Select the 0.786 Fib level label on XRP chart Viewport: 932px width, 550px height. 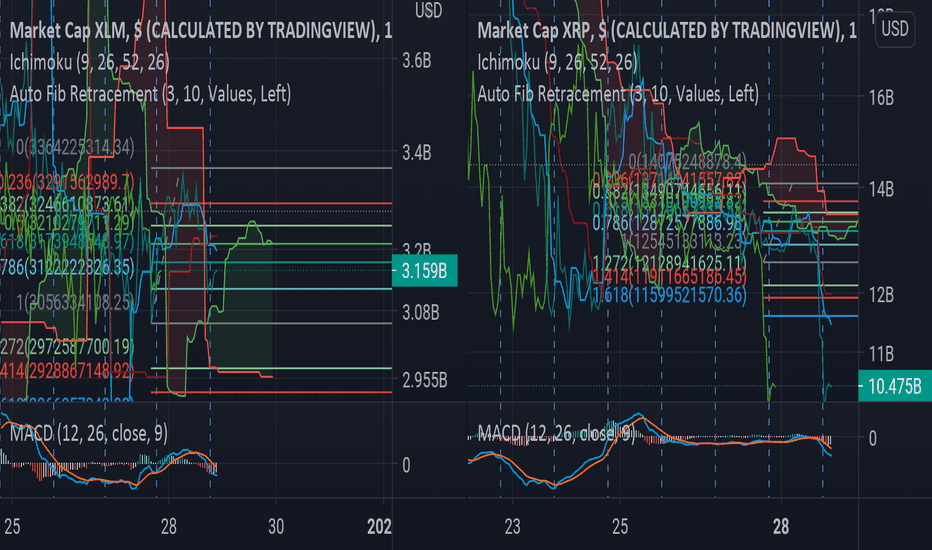click(x=669, y=223)
